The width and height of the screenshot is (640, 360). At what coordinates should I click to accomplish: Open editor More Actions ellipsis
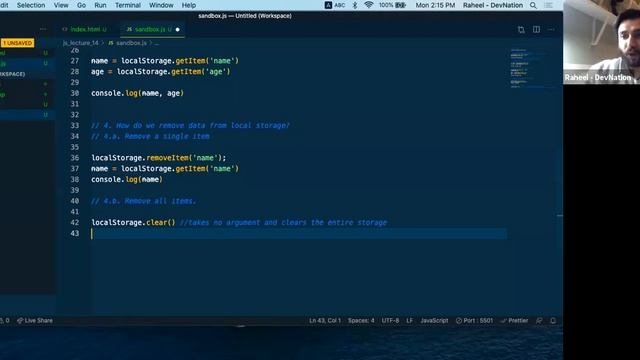pos(551,29)
